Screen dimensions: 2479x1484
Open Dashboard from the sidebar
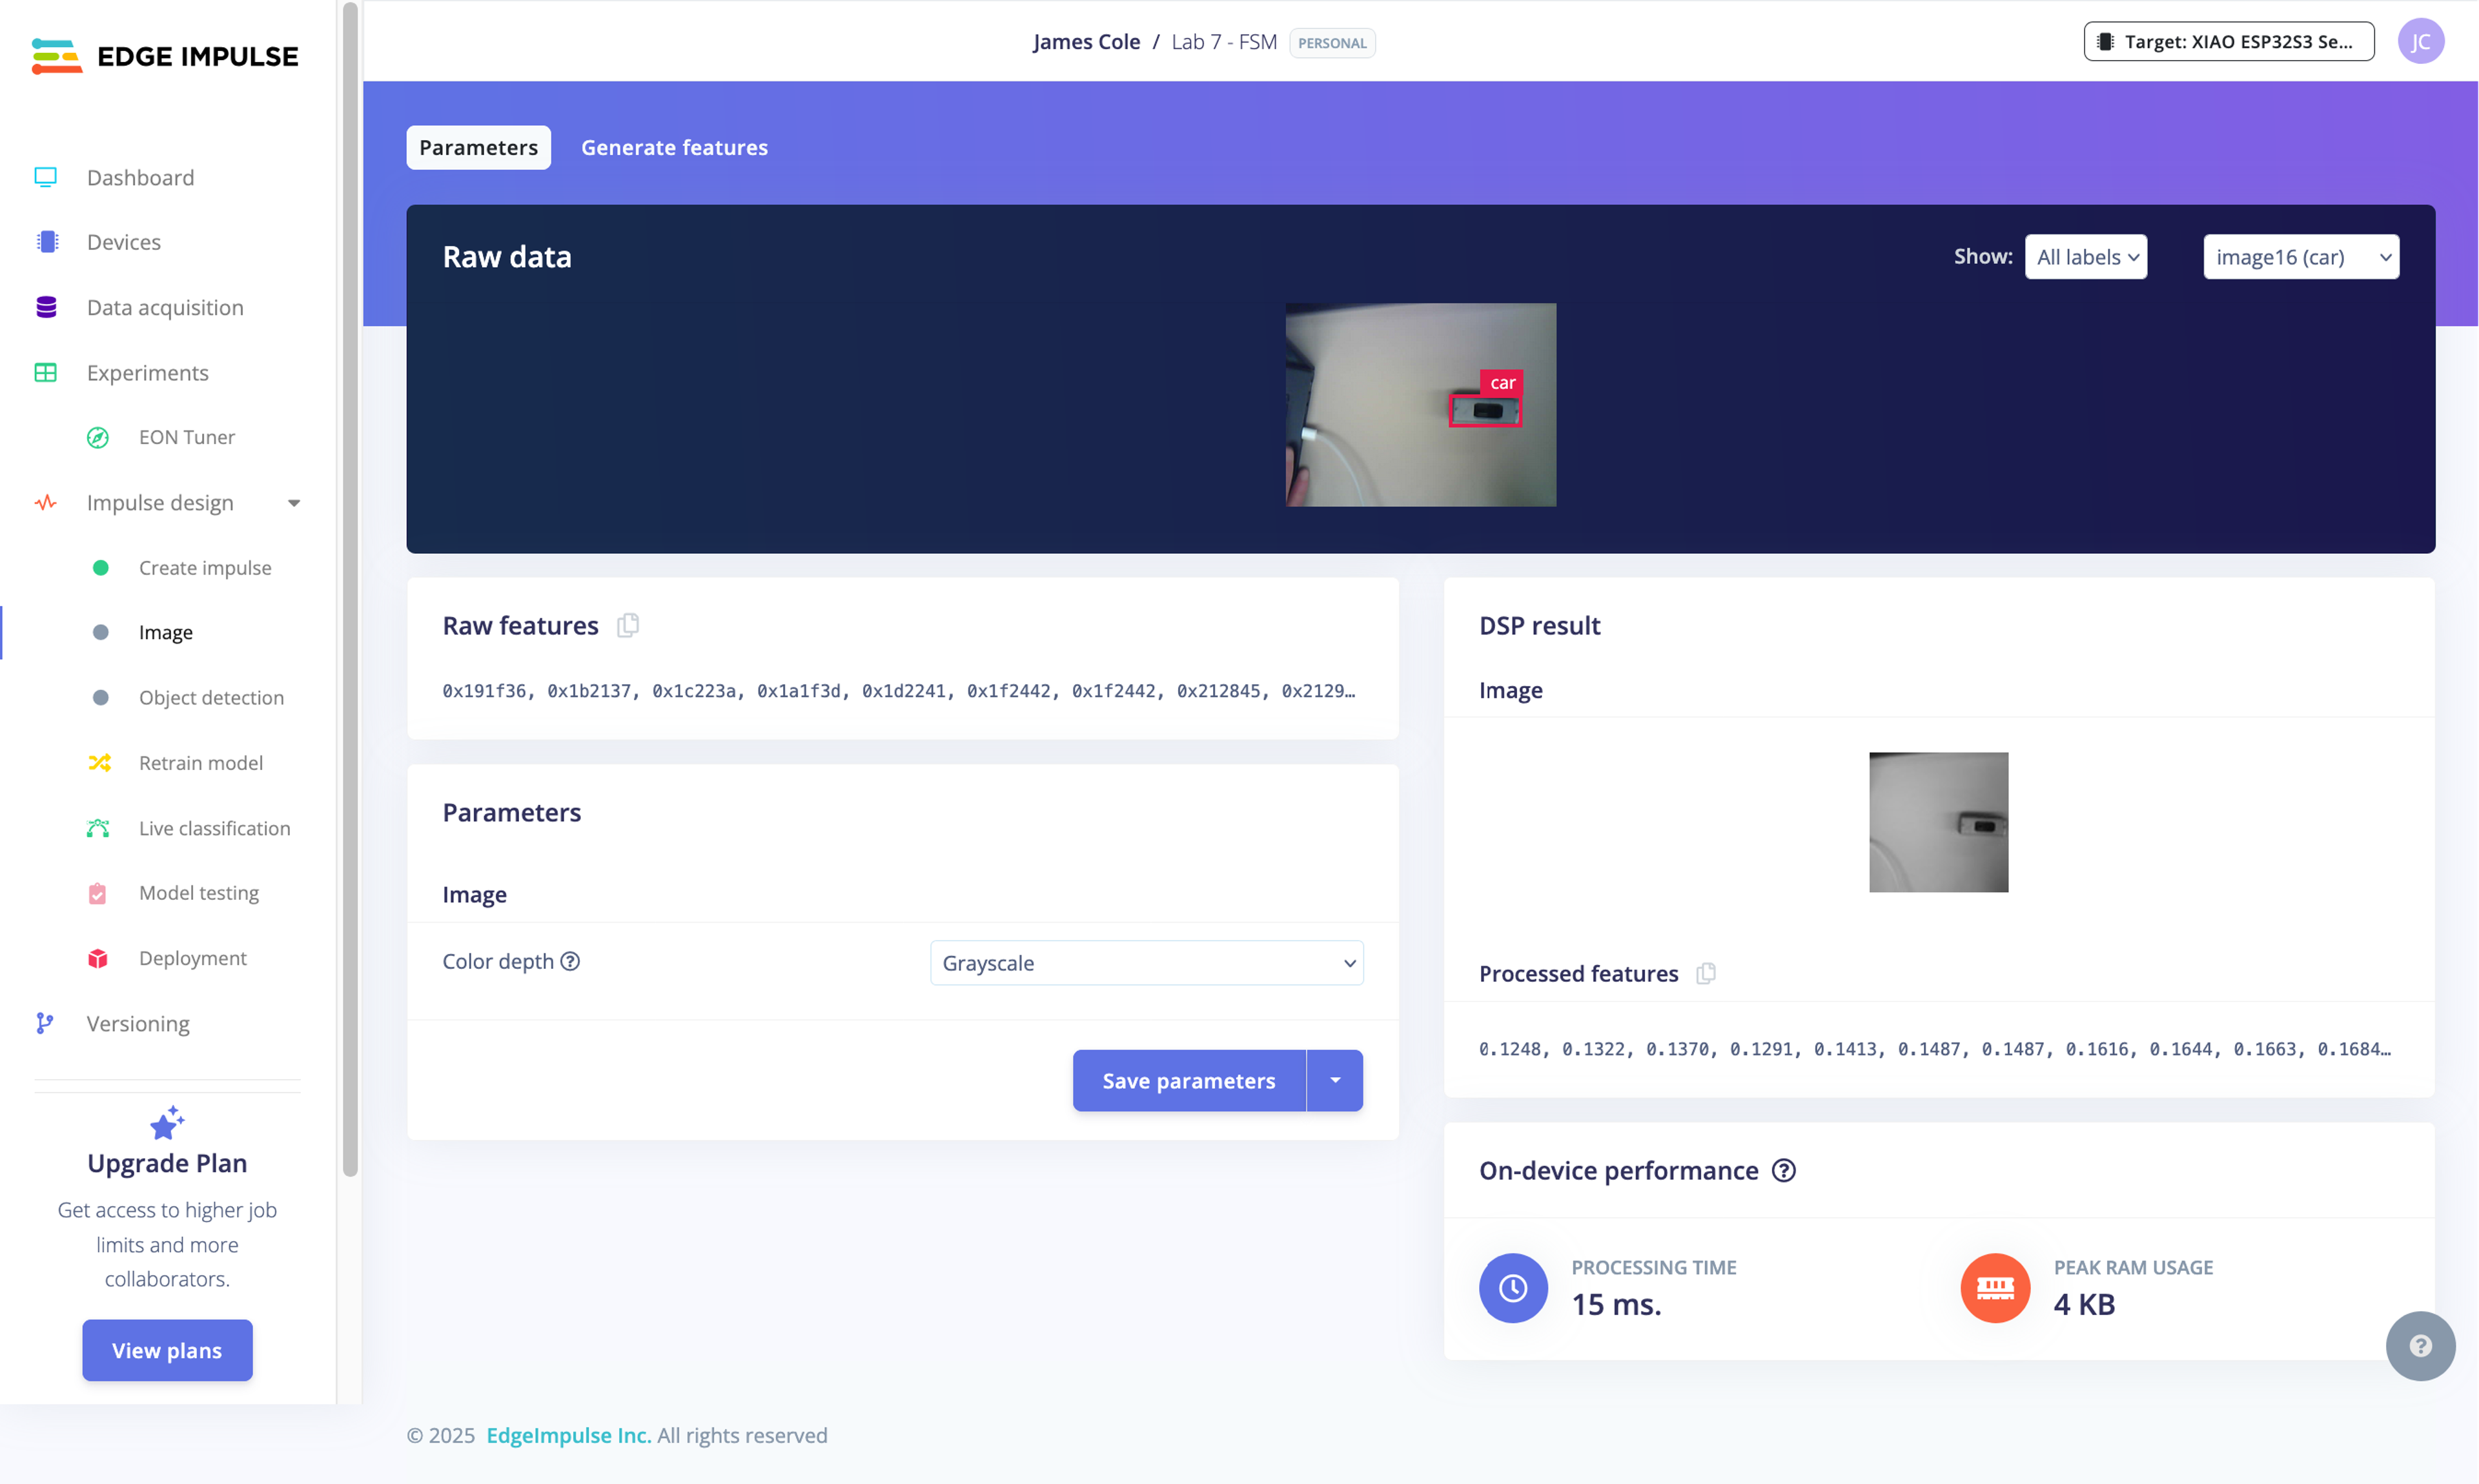click(140, 177)
